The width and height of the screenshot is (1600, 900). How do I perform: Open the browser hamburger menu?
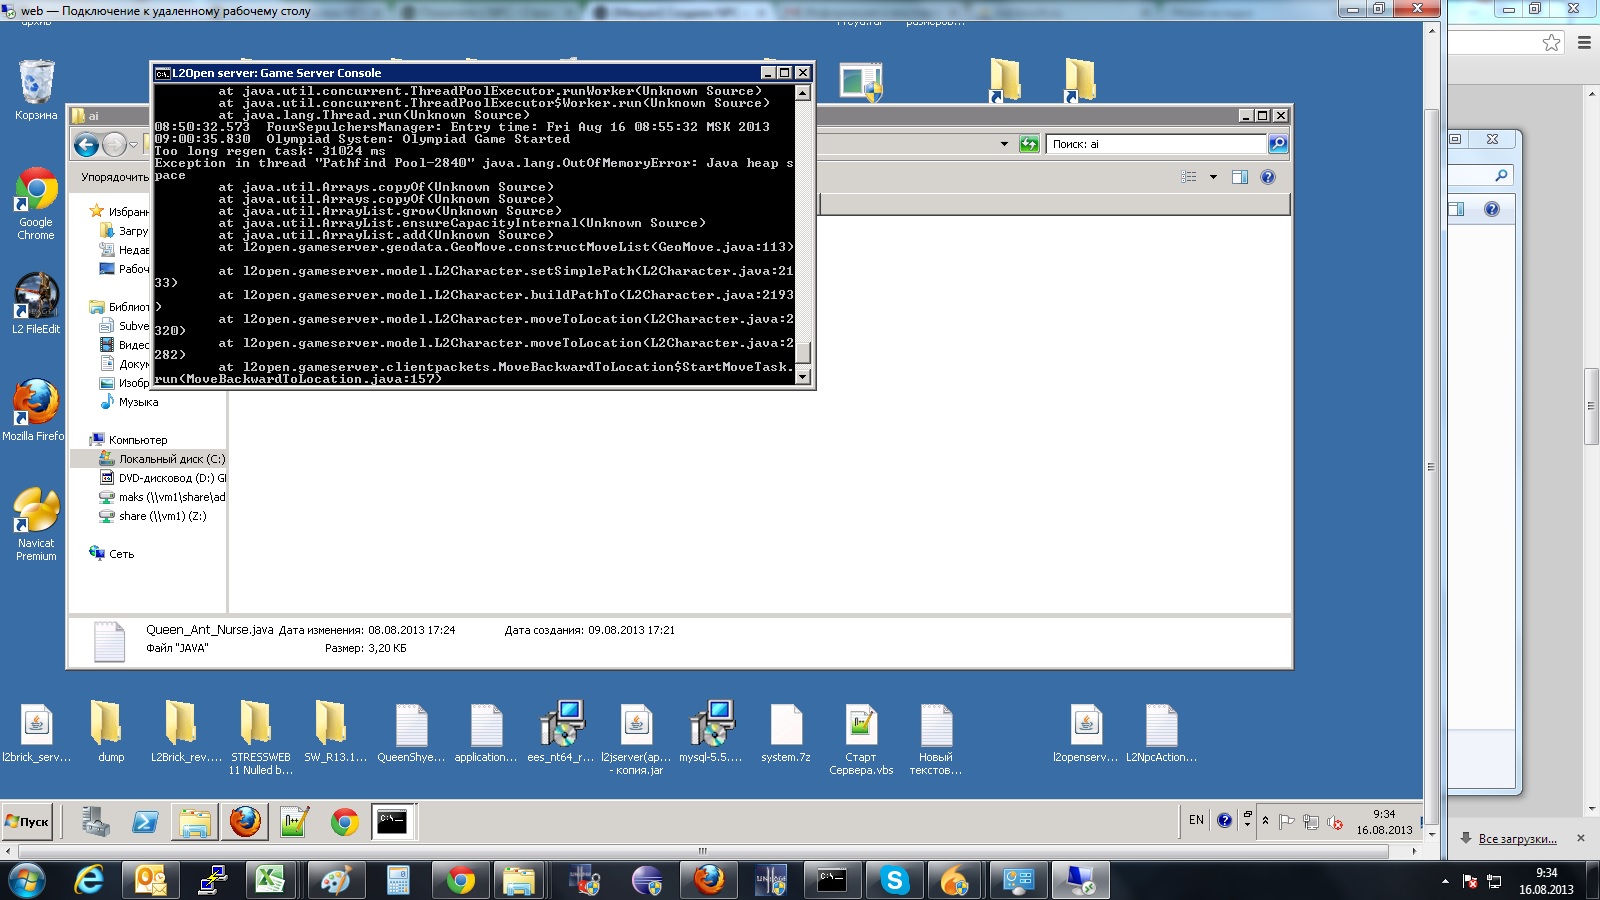(x=1584, y=42)
